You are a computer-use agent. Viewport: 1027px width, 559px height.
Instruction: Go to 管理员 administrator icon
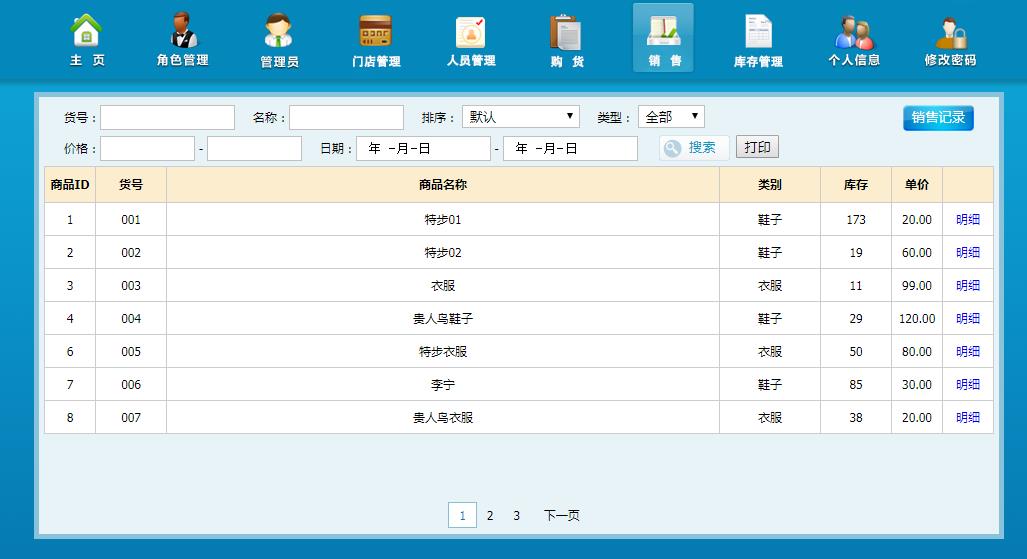(279, 39)
